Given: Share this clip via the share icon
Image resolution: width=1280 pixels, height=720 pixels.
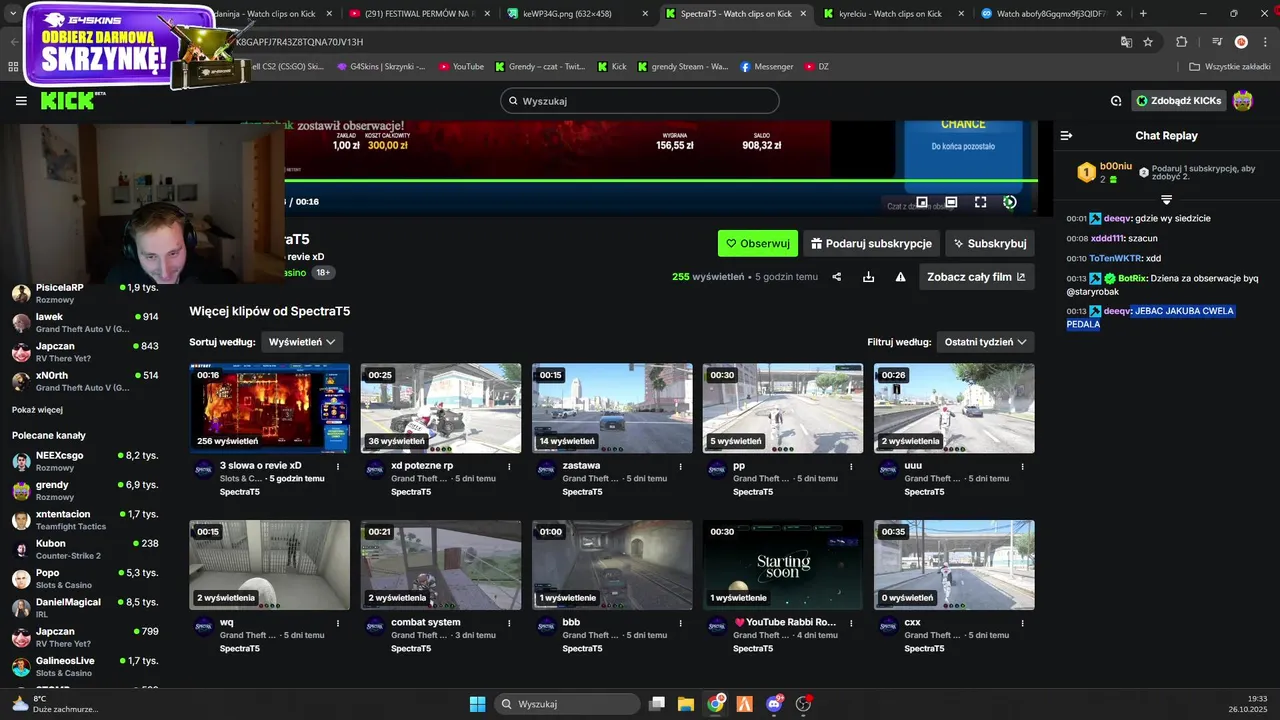Looking at the screenshot, I should pos(837,277).
